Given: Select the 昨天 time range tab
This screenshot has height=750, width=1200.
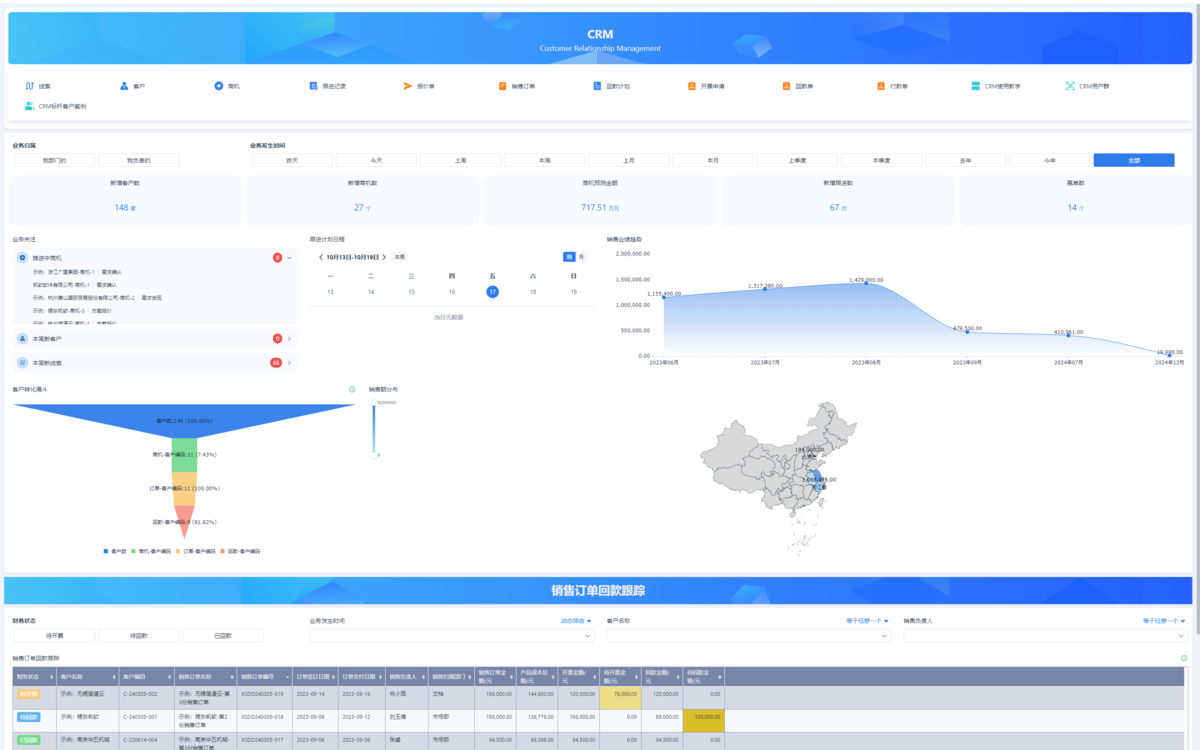Looking at the screenshot, I should tap(292, 160).
